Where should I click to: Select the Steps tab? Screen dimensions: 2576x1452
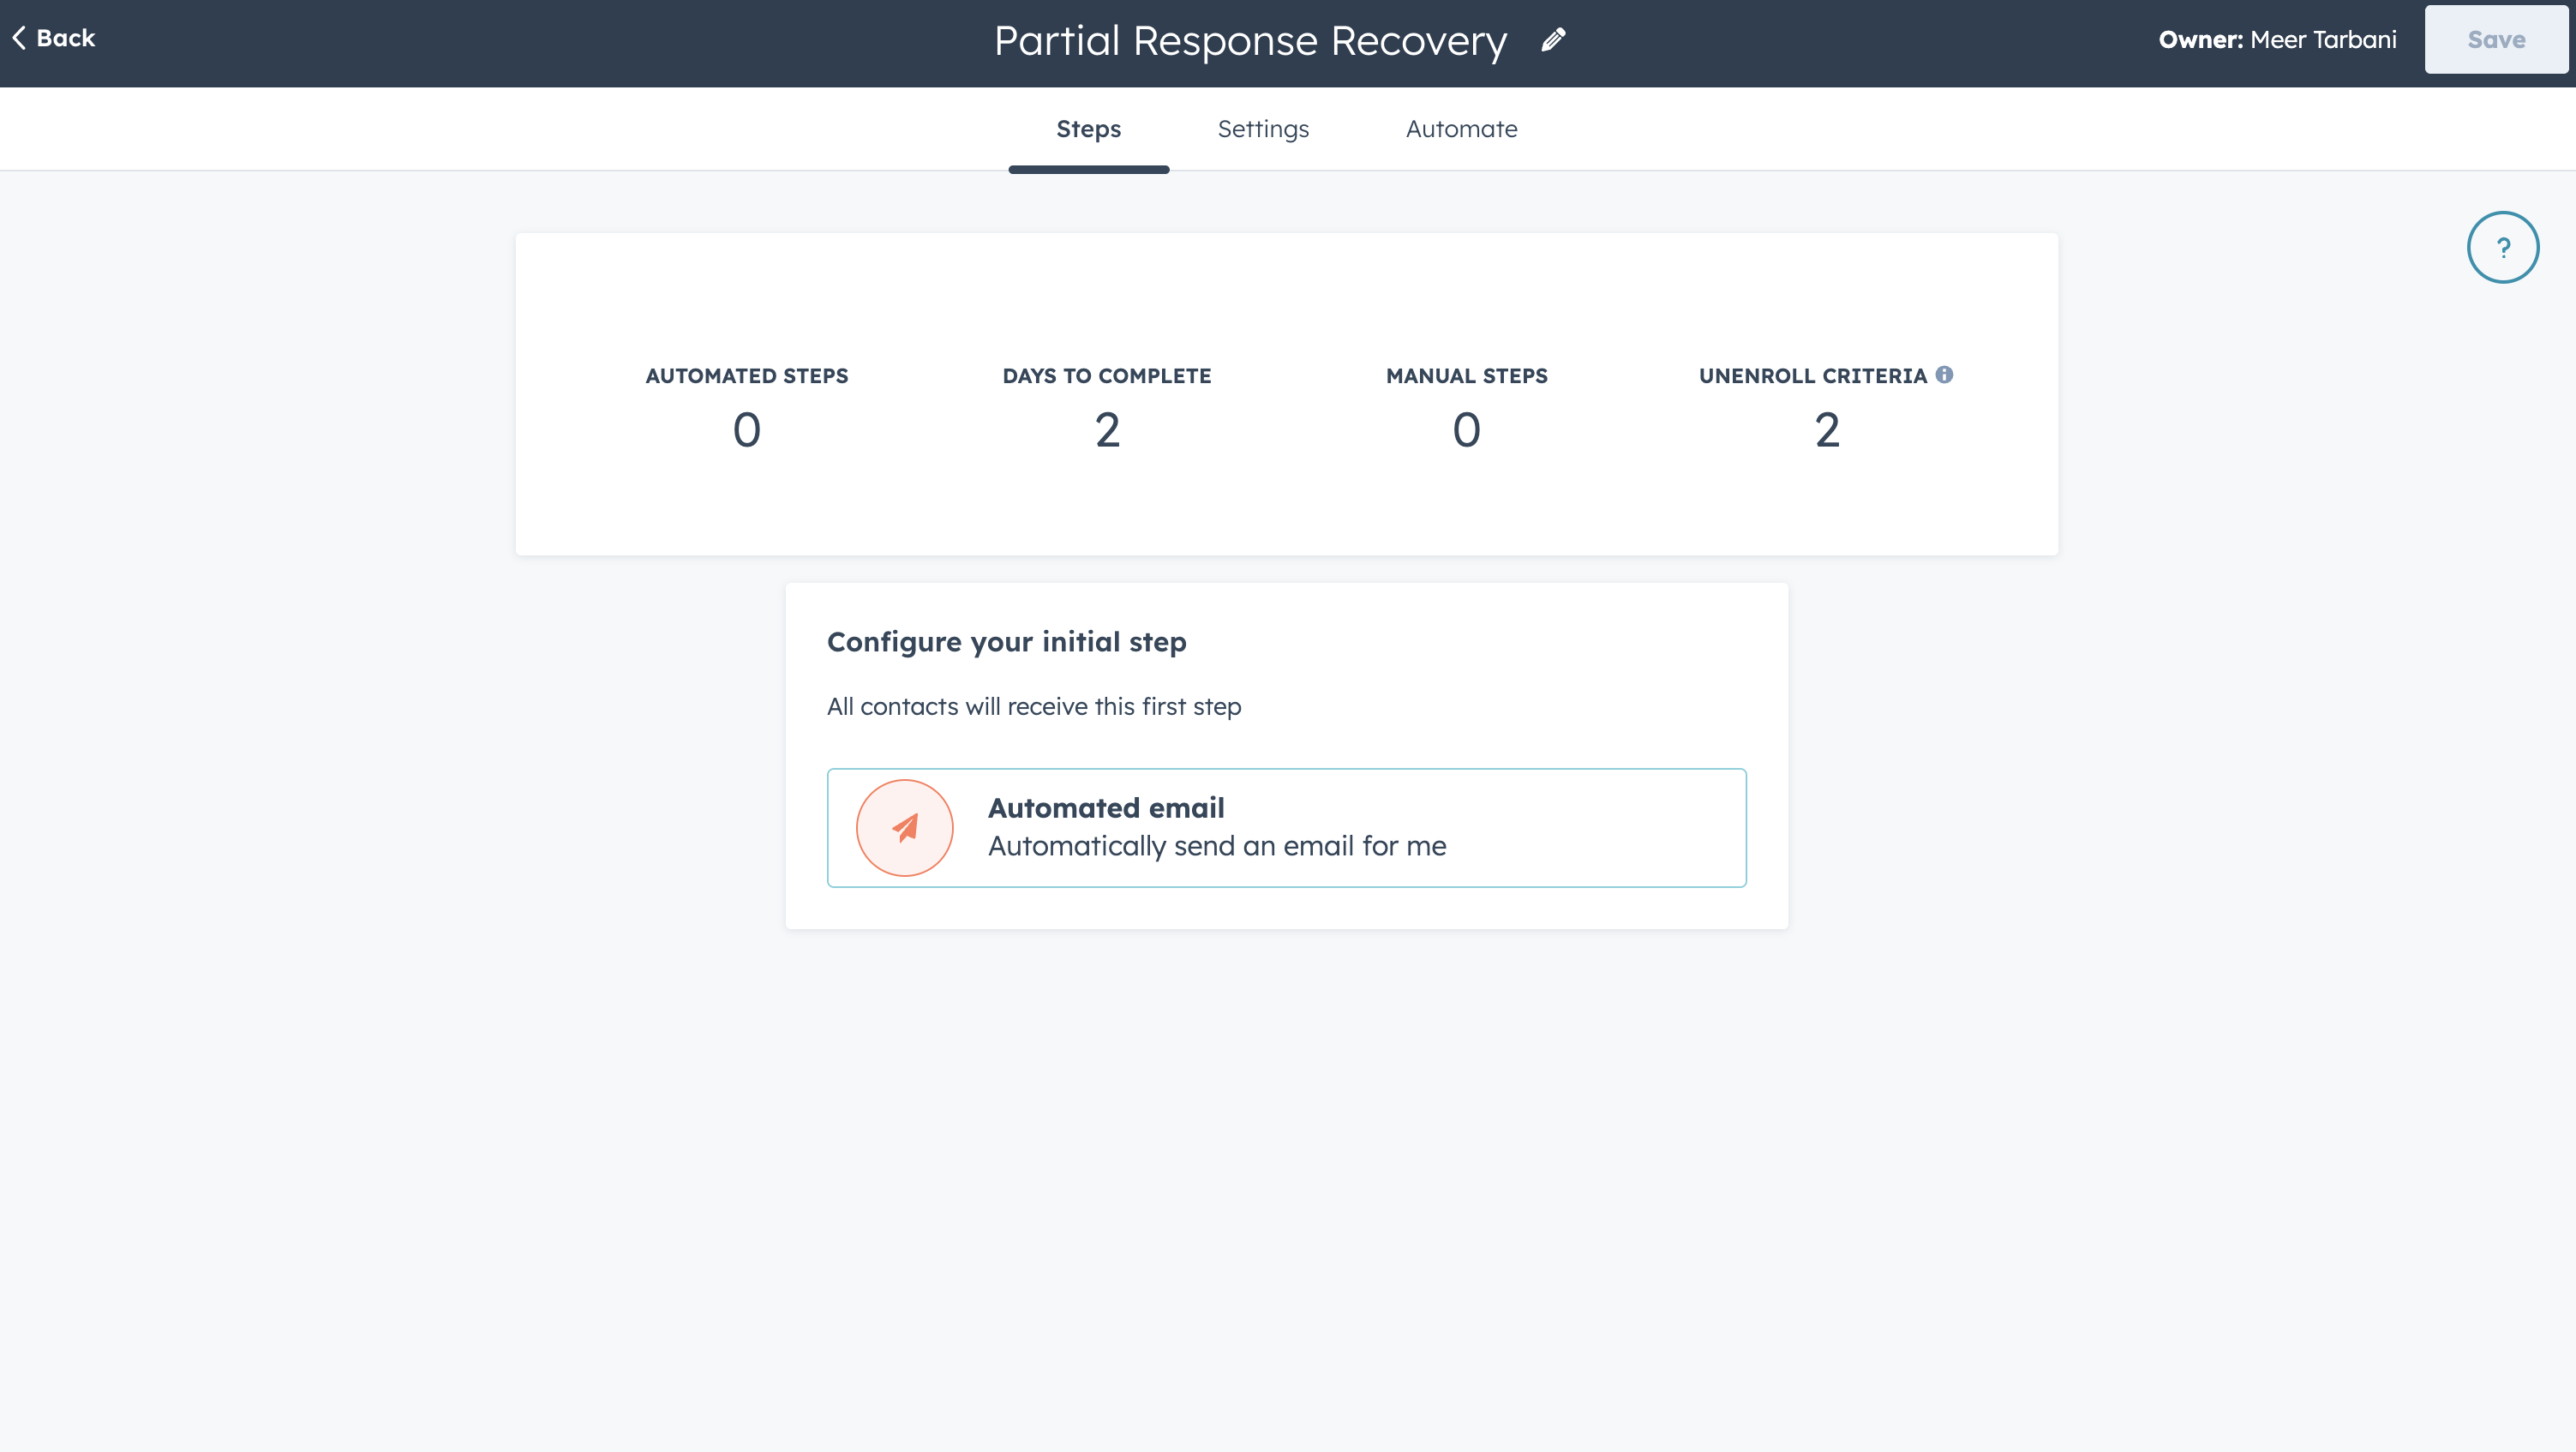click(x=1088, y=128)
